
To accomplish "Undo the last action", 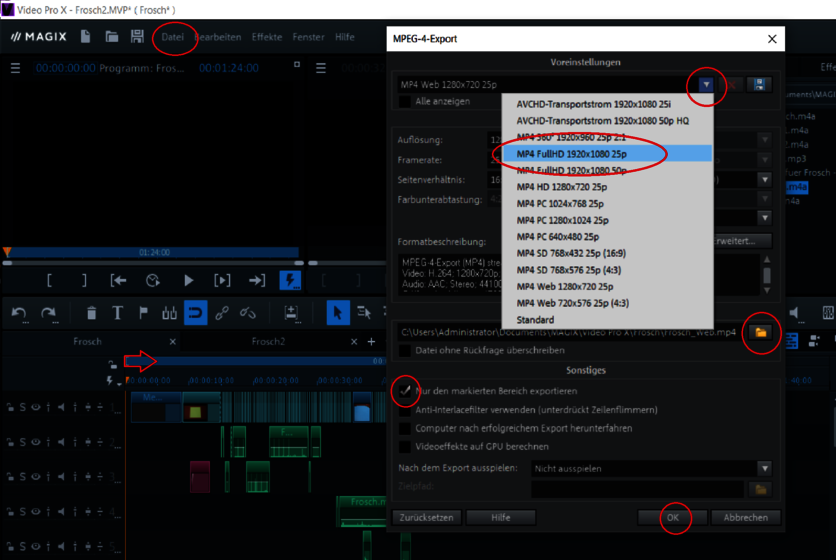I will tap(19, 313).
